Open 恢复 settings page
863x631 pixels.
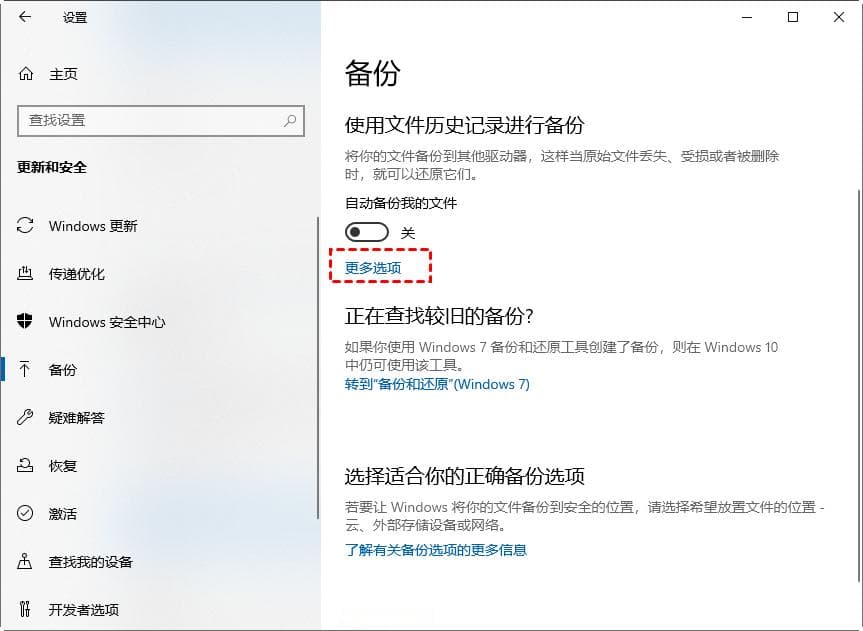coord(63,466)
